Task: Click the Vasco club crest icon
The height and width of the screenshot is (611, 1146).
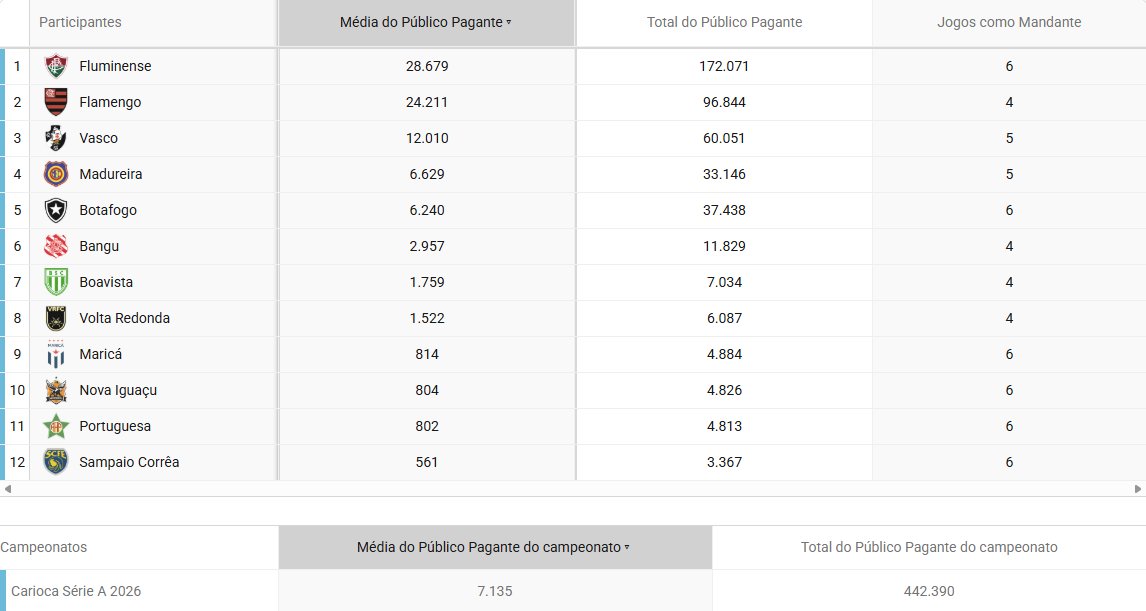Action: [56, 138]
